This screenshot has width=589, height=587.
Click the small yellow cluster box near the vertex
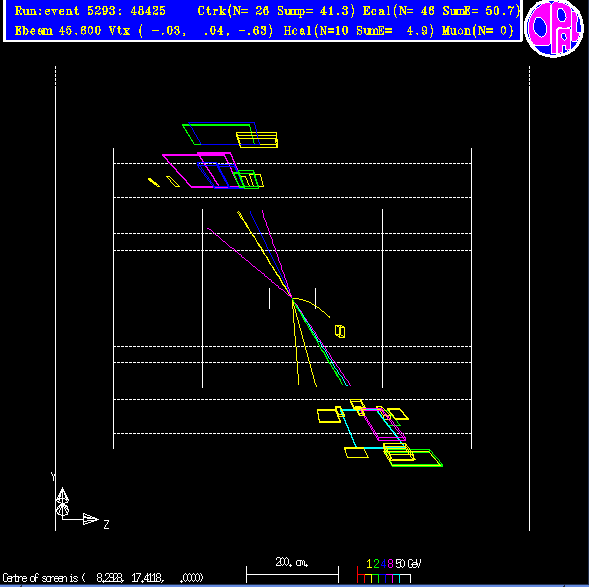pos(340,331)
